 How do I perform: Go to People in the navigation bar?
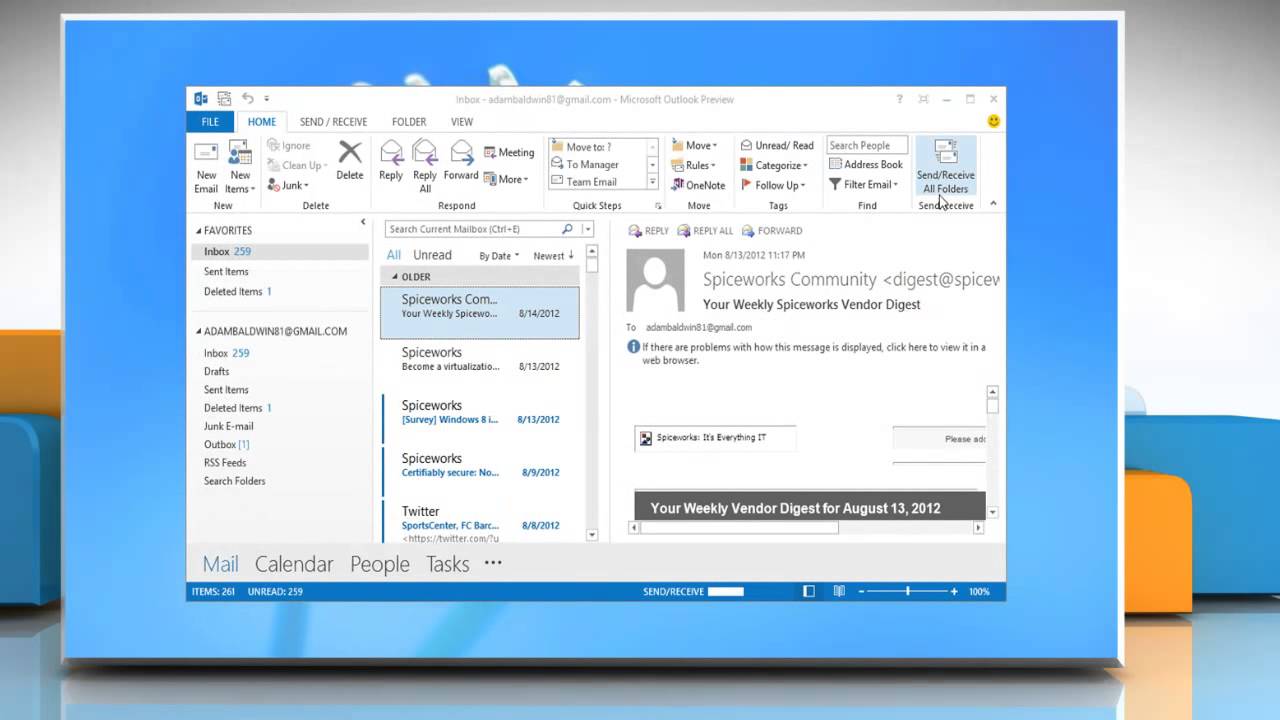coord(380,564)
